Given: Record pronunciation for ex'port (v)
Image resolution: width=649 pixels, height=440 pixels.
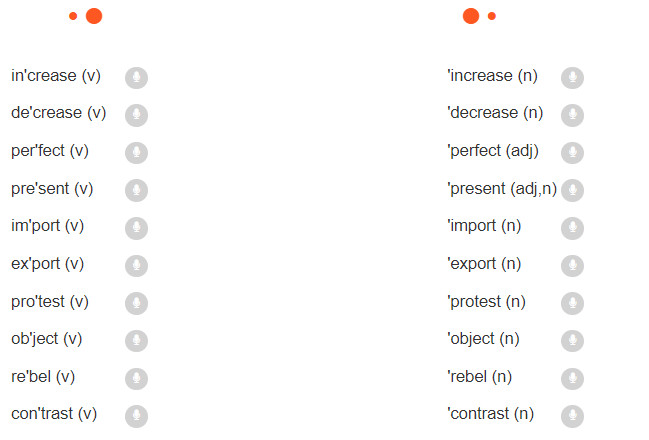Looking at the screenshot, I should pyautogui.click(x=137, y=266).
